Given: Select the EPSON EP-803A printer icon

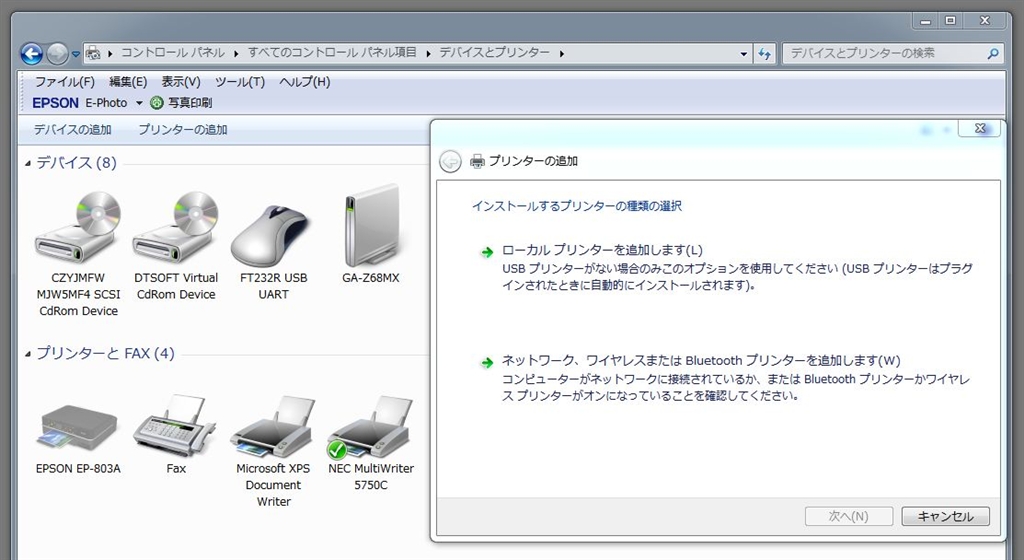Looking at the screenshot, I should 79,426.
